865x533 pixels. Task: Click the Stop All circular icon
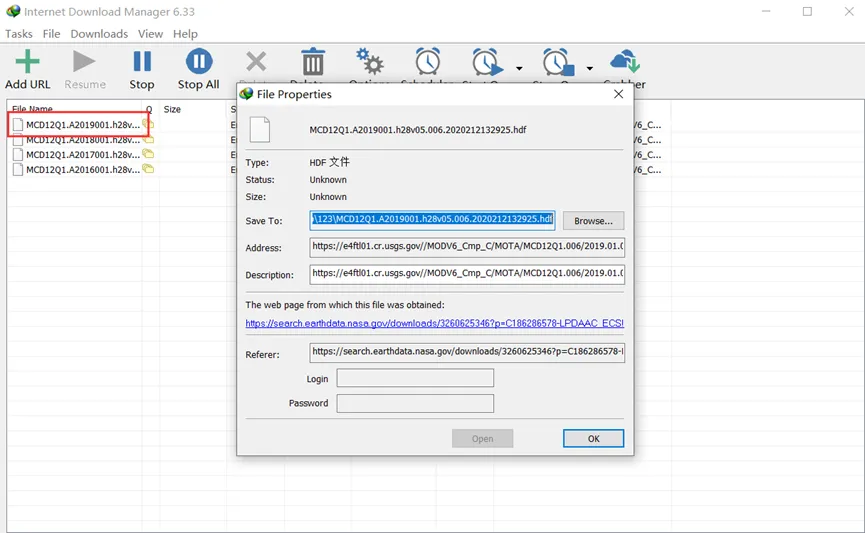coord(199,61)
